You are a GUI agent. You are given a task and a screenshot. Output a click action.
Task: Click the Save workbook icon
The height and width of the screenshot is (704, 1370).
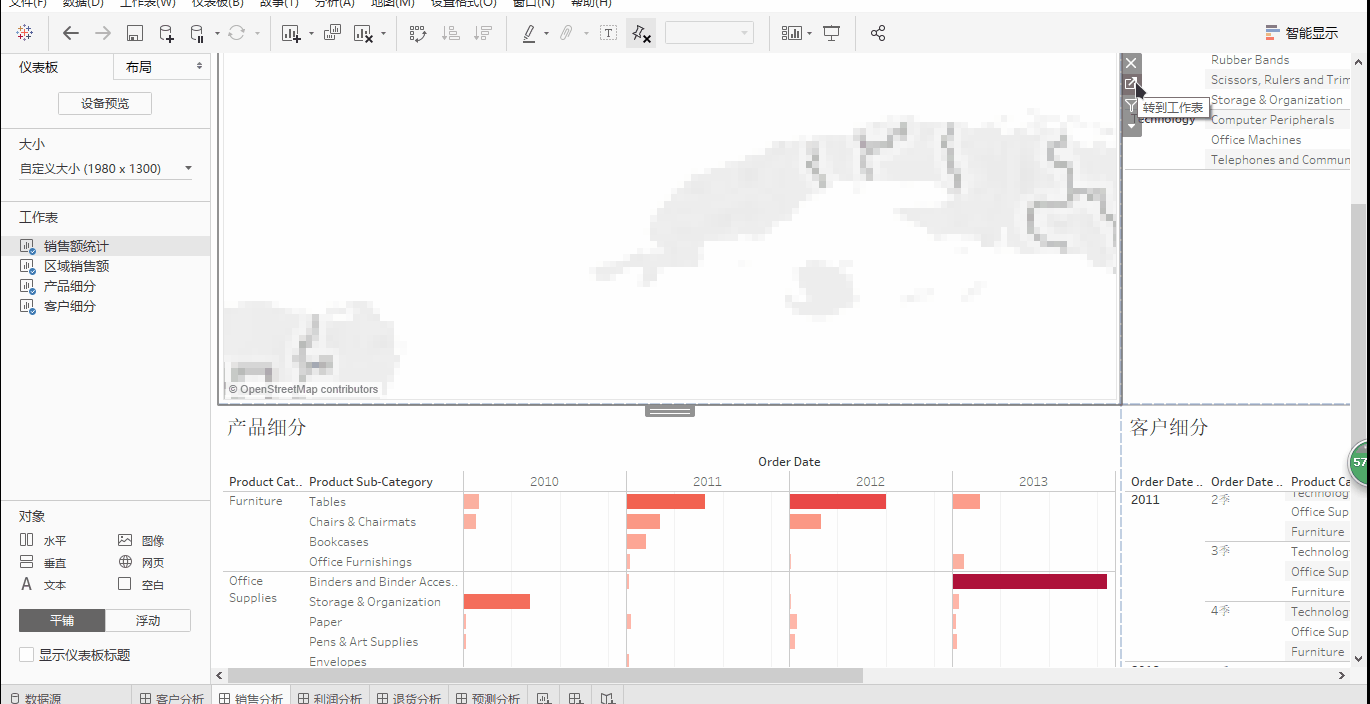[135, 33]
